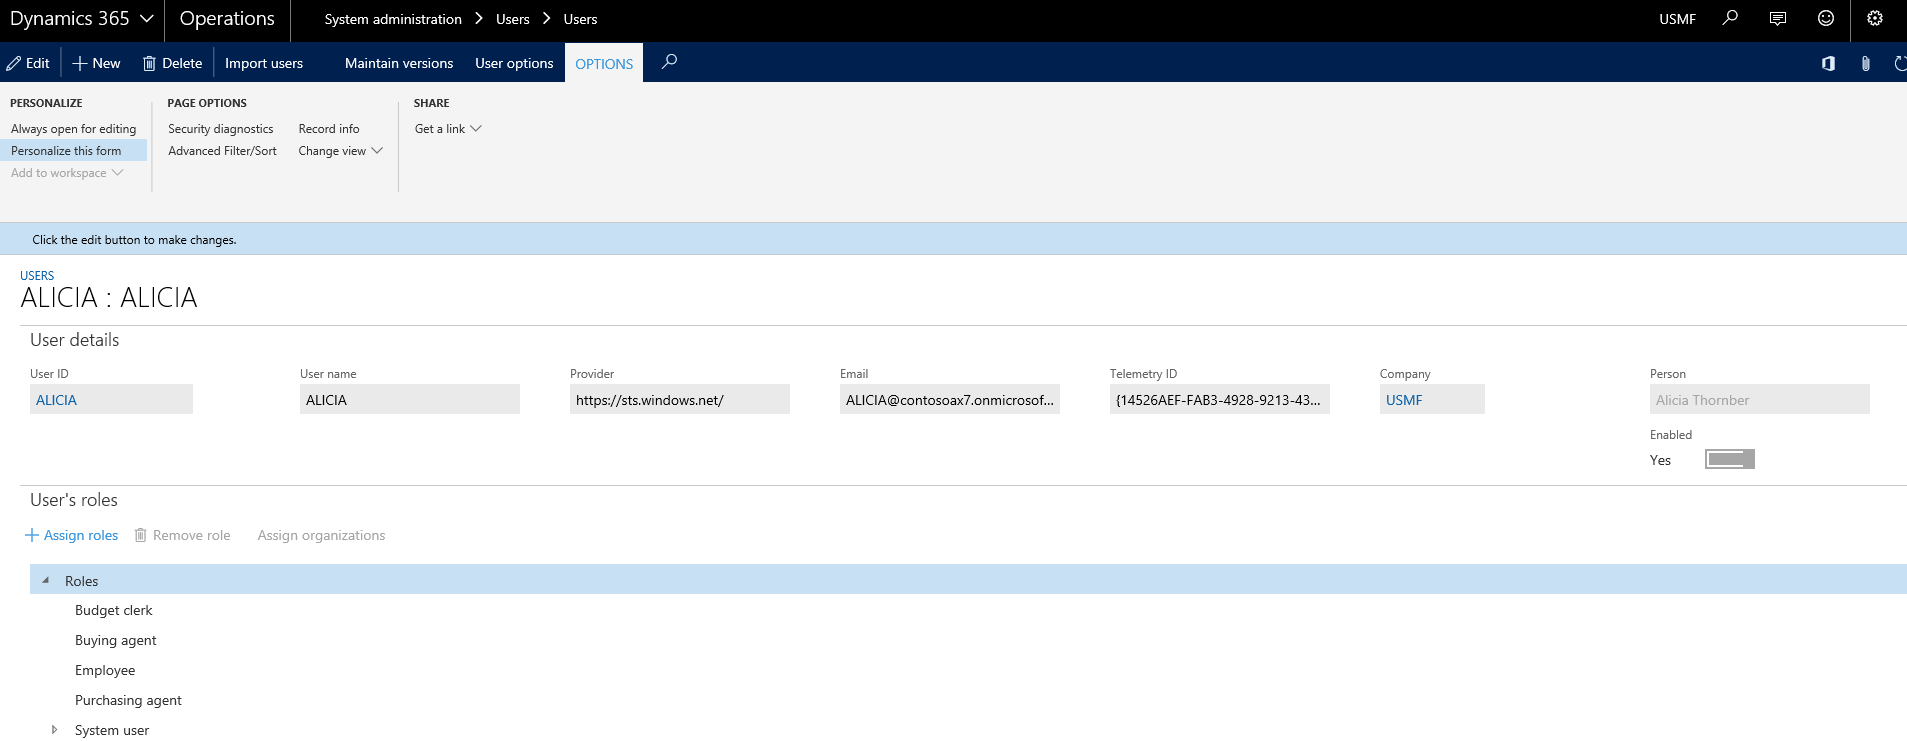Open the attachments paperclip icon
Screen dimensions: 1907x741
1866,63
